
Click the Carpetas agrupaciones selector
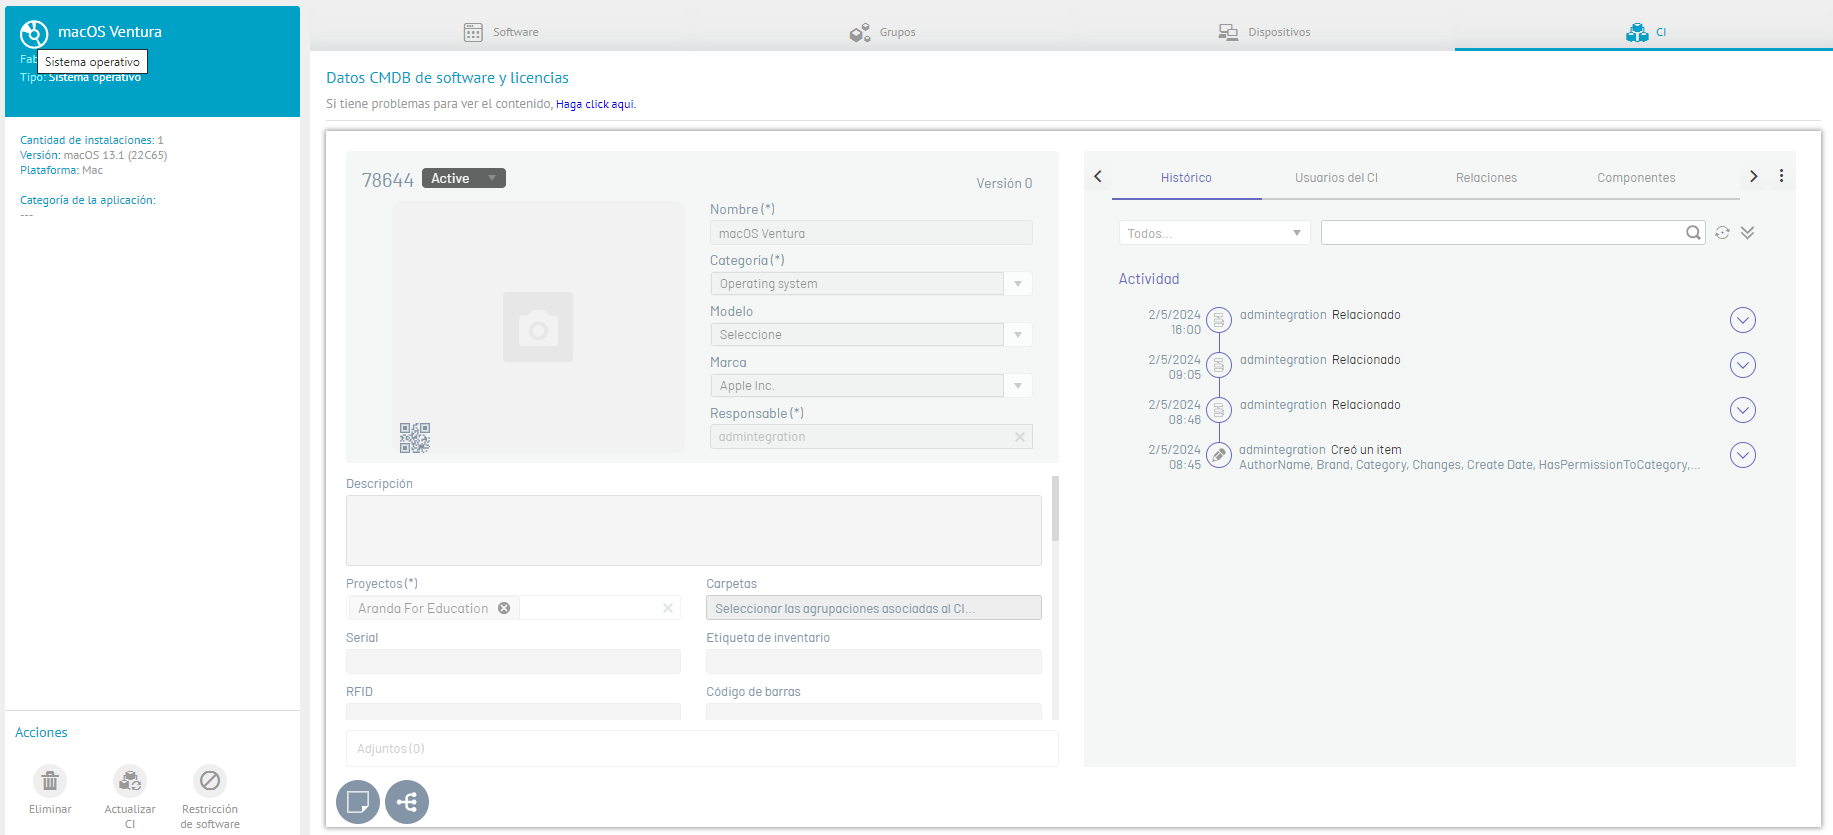pyautogui.click(x=874, y=608)
